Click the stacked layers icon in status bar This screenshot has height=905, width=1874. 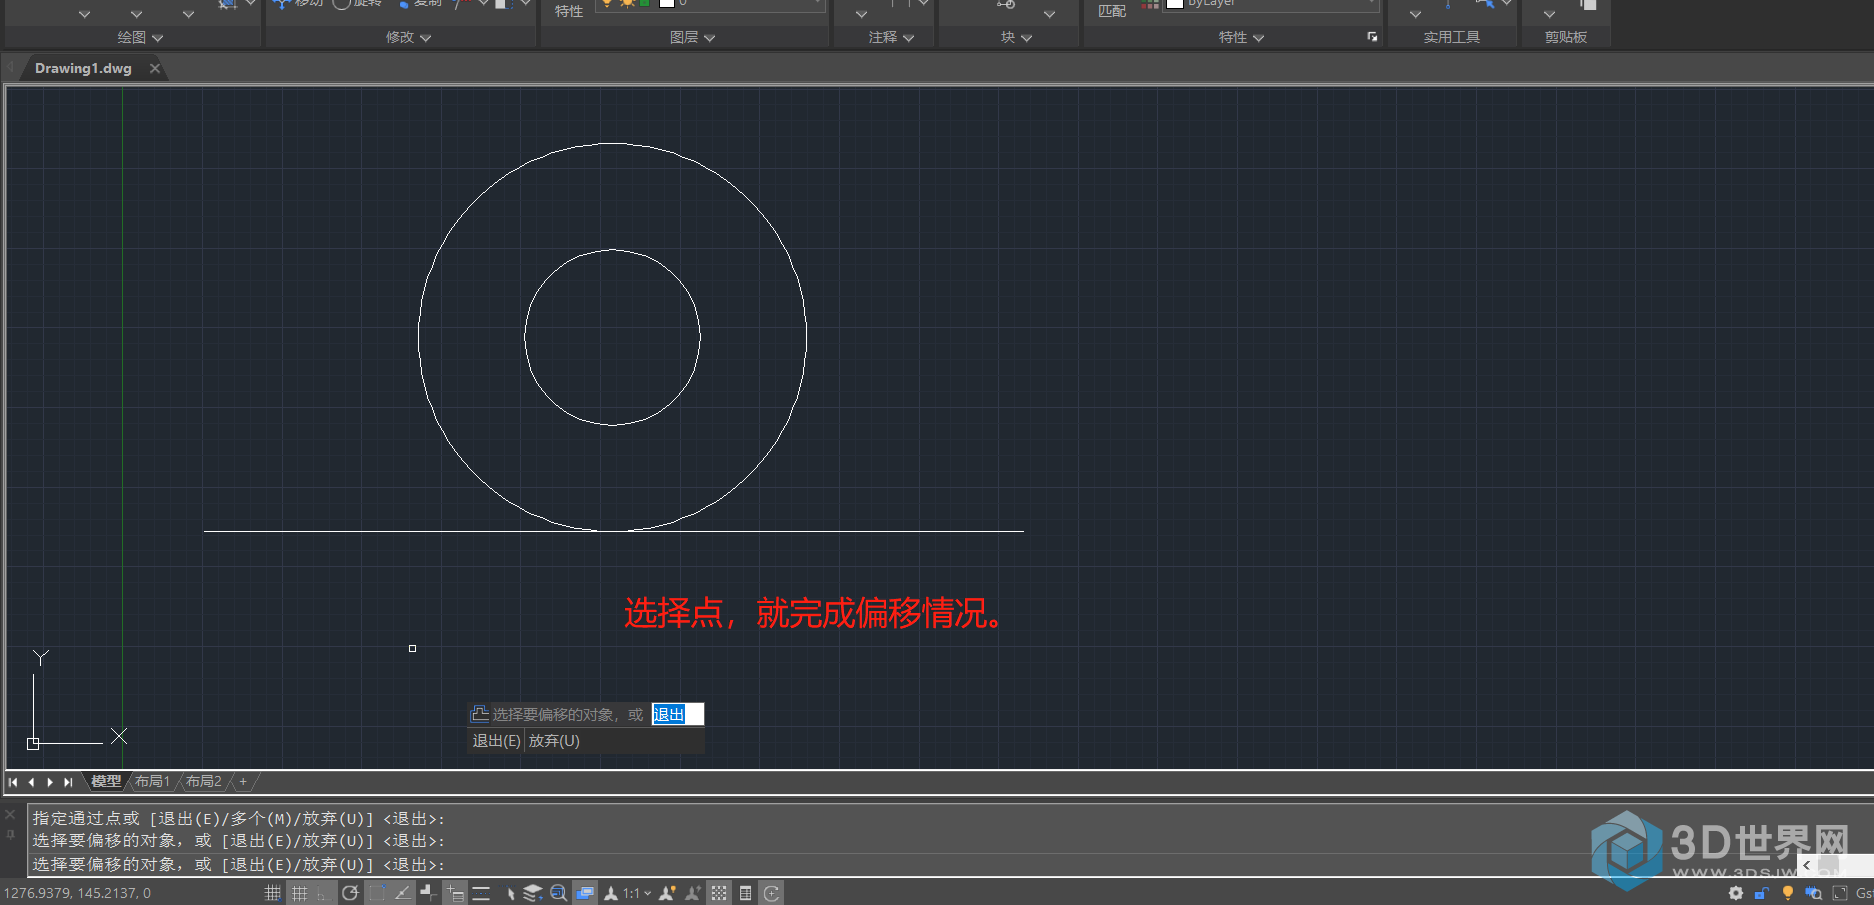click(x=533, y=893)
